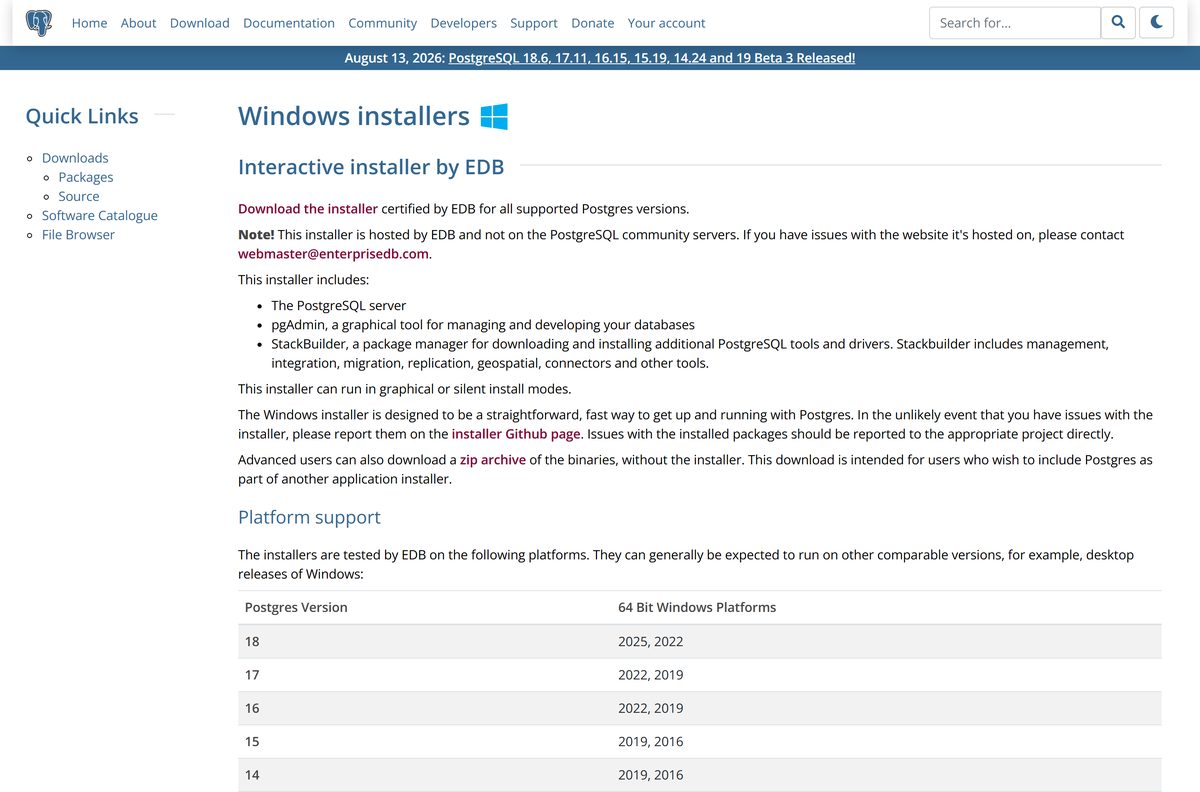Click platforms cell in version 14 row
Screen dimensions: 1200x792
click(887, 775)
